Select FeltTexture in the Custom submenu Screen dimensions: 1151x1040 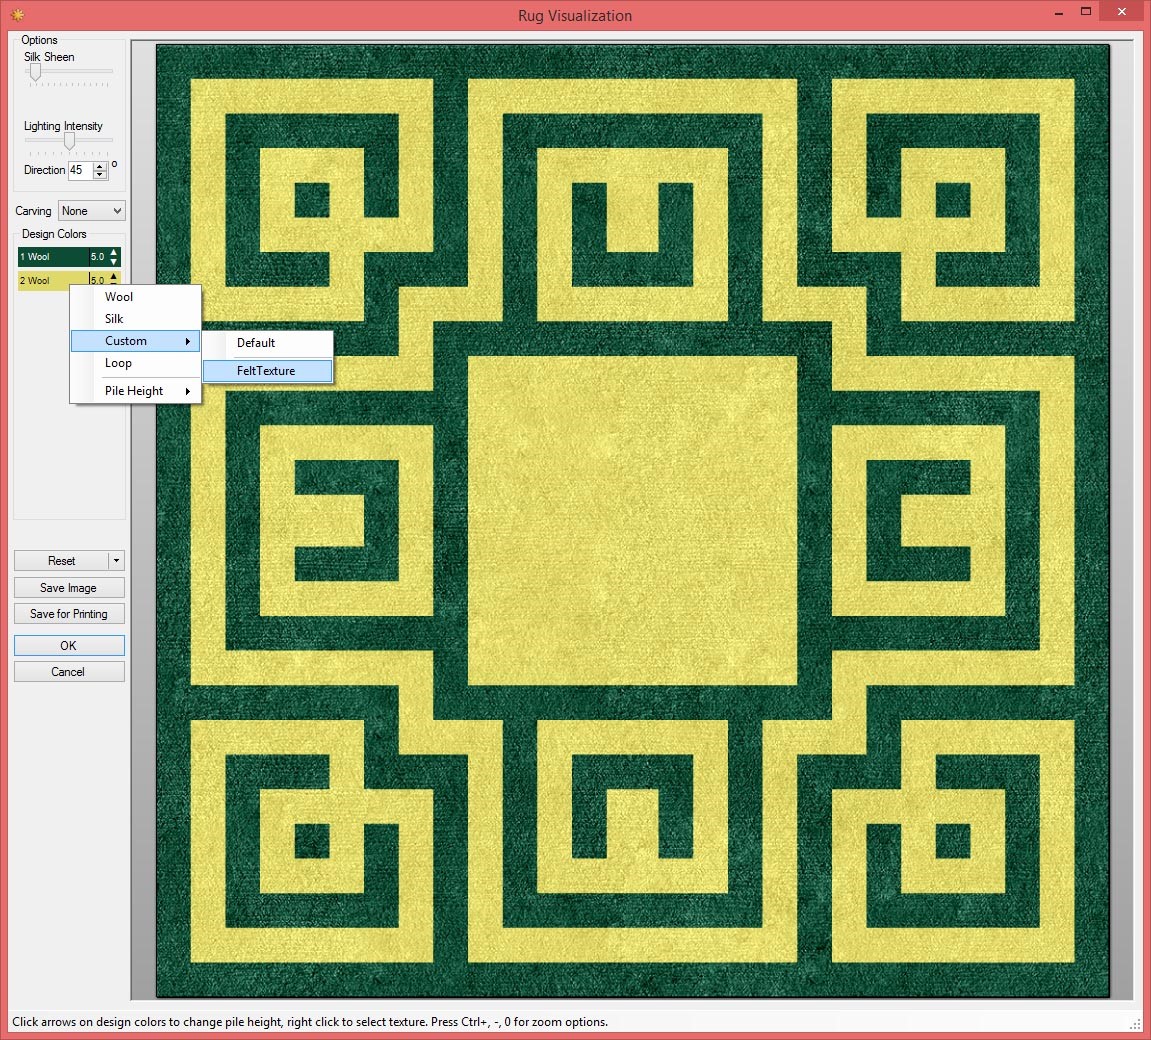pyautogui.click(x=266, y=371)
